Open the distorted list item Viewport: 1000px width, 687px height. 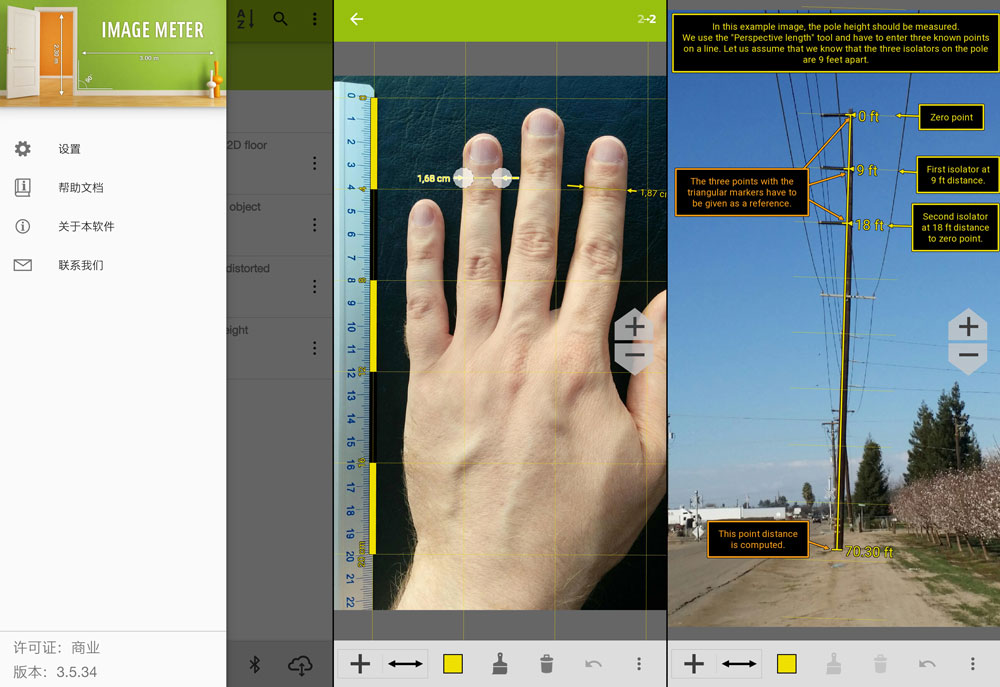280,286
